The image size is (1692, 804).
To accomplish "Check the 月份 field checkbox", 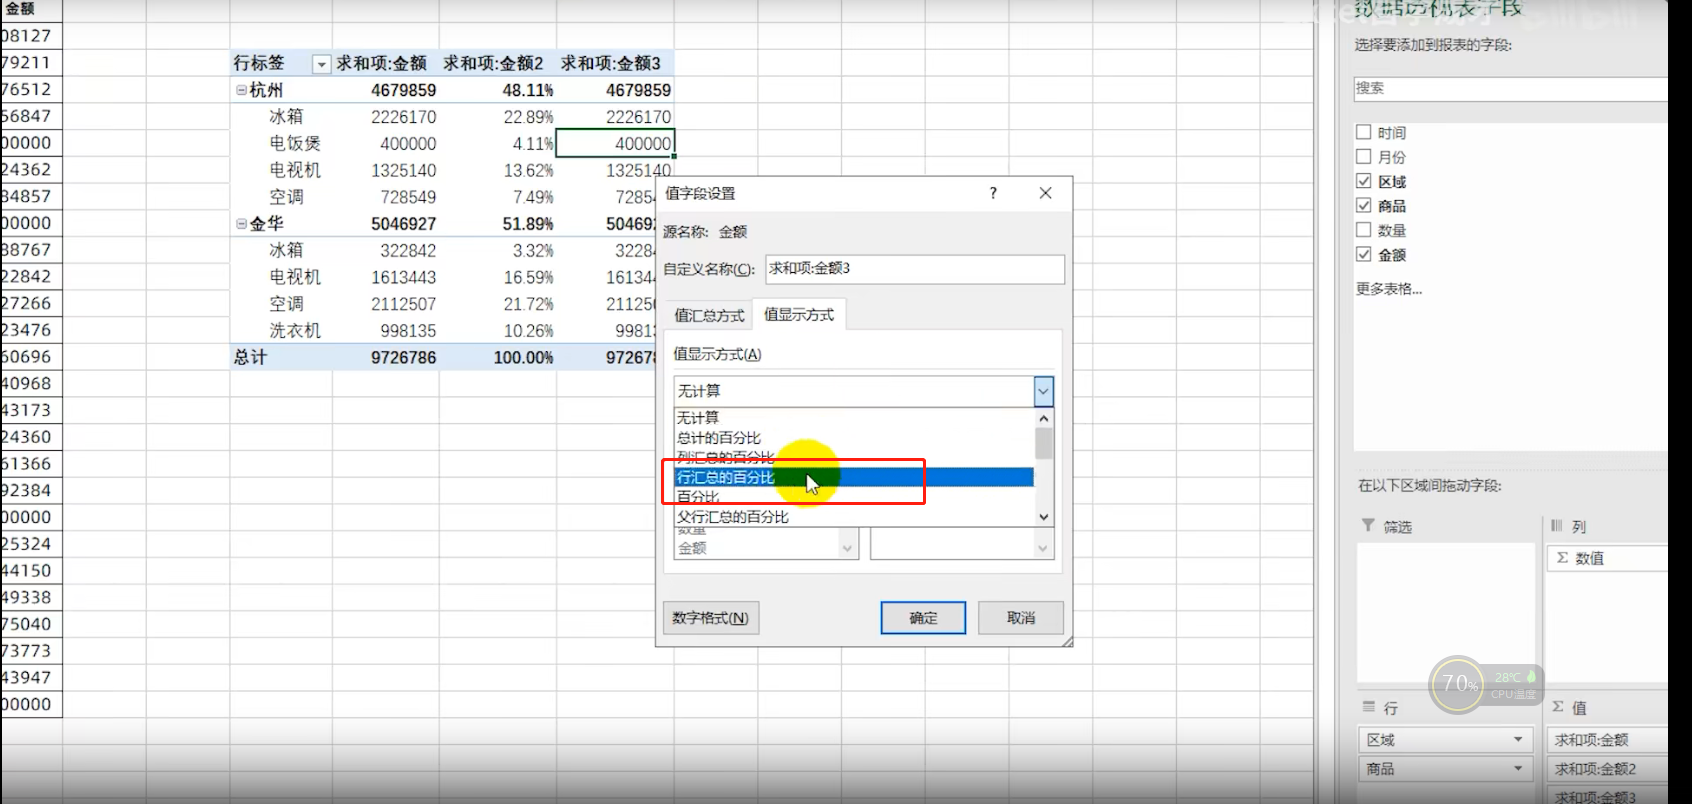I will [x=1363, y=156].
